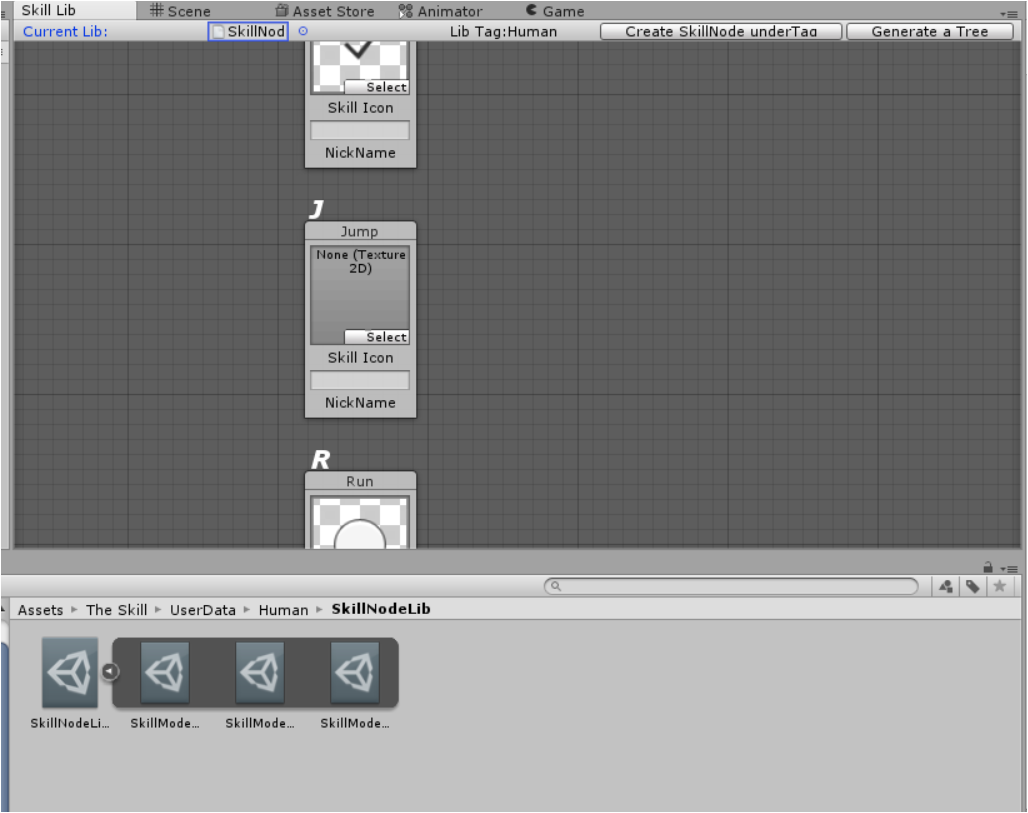This screenshot has width=1028, height=813.
Task: Toggle the project panel lock icon
Action: click(987, 567)
